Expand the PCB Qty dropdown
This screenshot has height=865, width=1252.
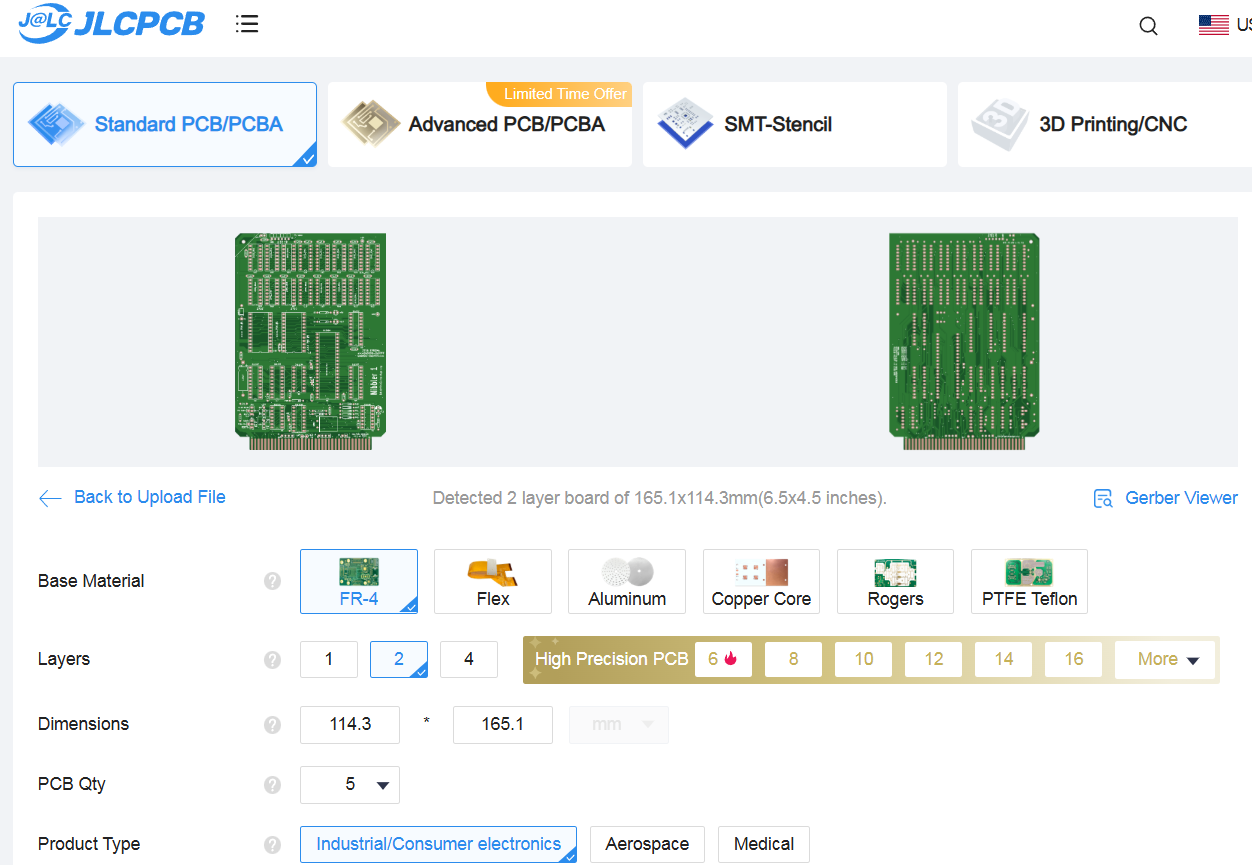[350, 785]
